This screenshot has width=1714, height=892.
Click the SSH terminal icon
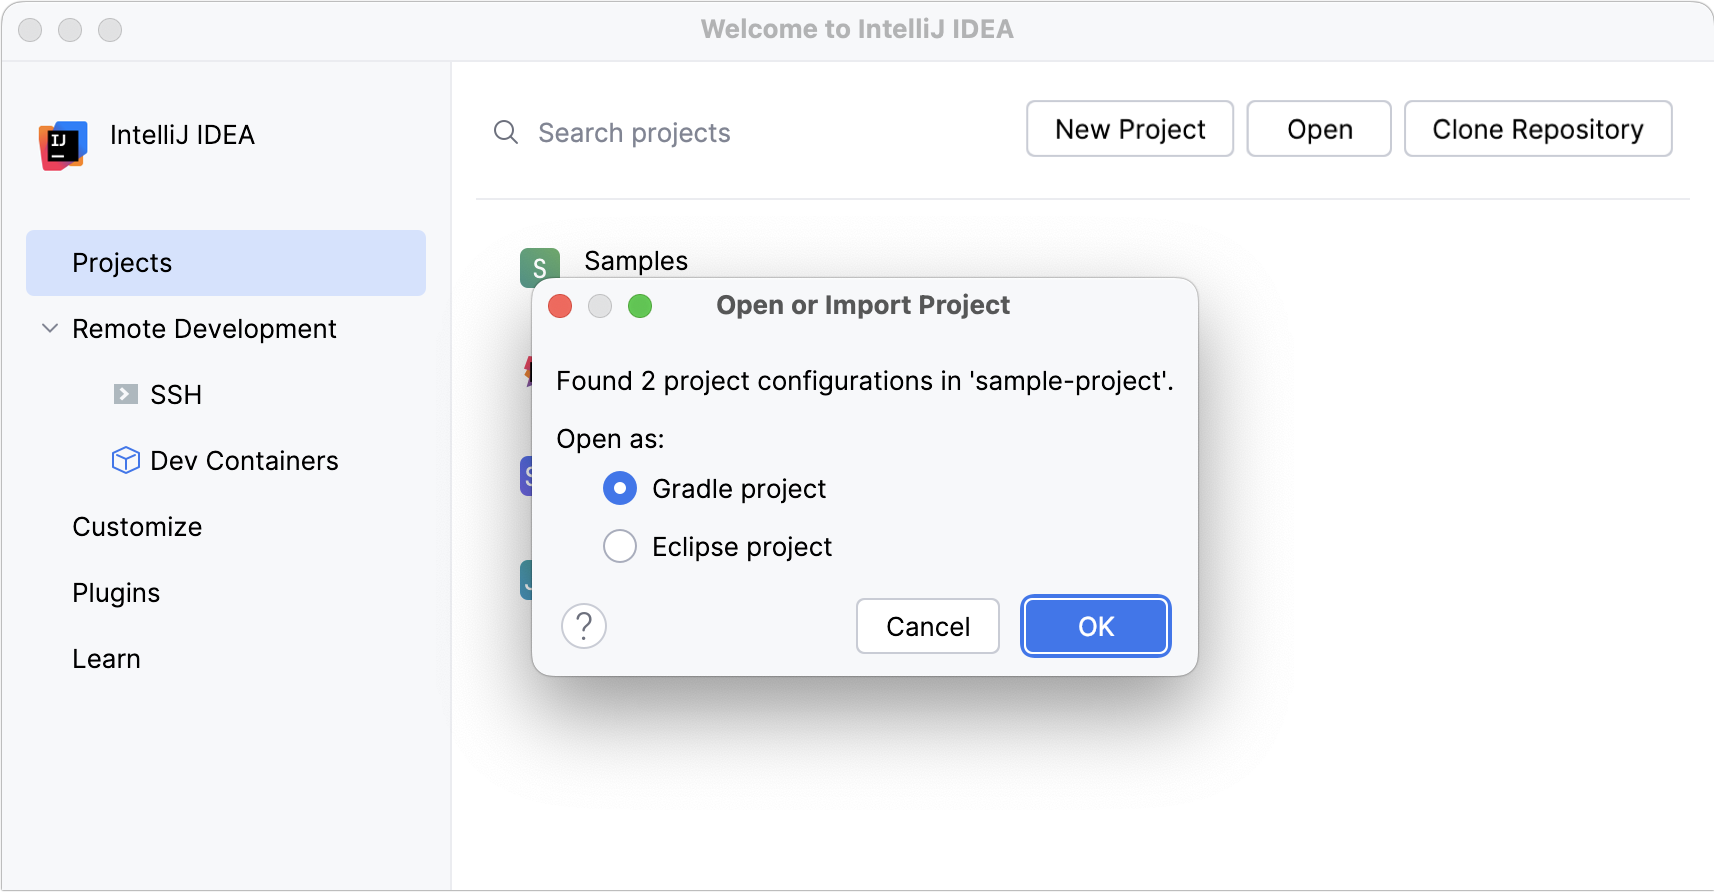pyautogui.click(x=125, y=394)
